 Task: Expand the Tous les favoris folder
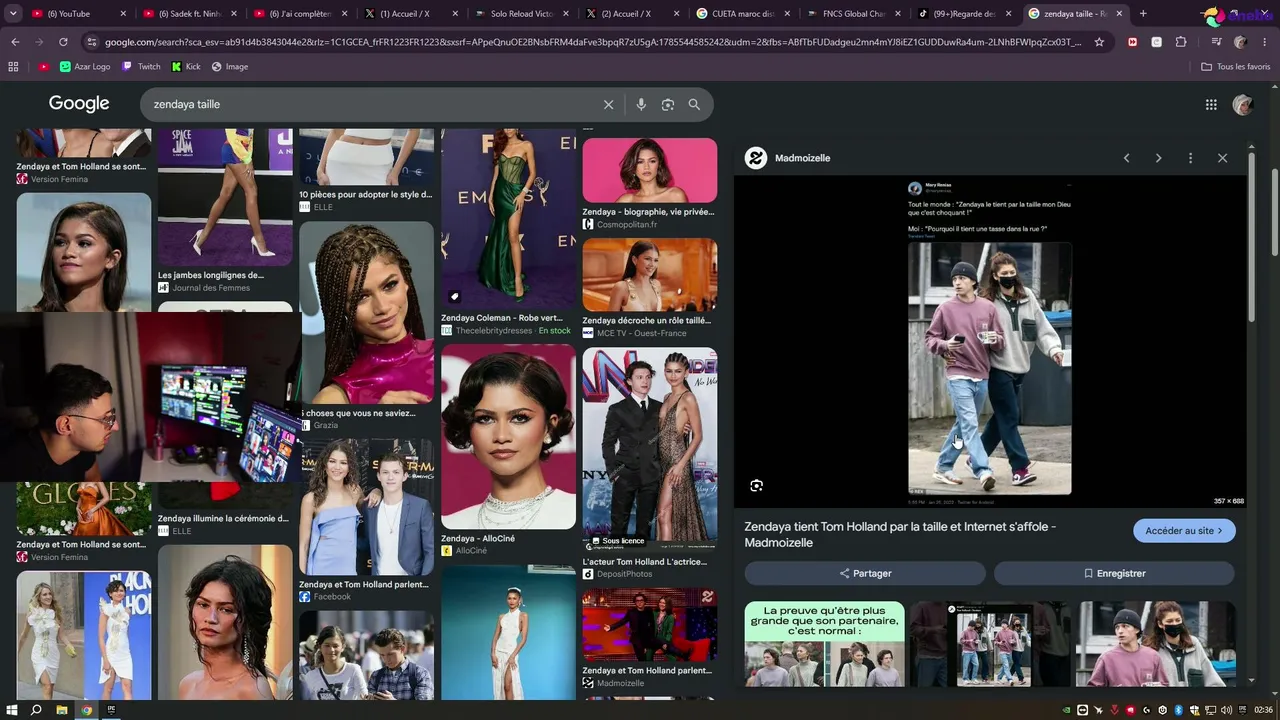pos(1235,66)
